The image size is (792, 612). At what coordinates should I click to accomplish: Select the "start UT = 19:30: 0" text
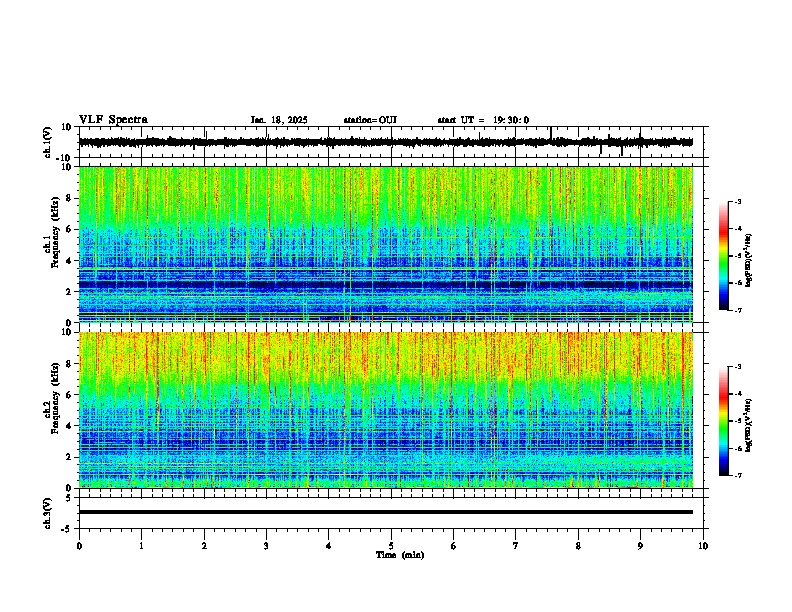click(x=483, y=120)
